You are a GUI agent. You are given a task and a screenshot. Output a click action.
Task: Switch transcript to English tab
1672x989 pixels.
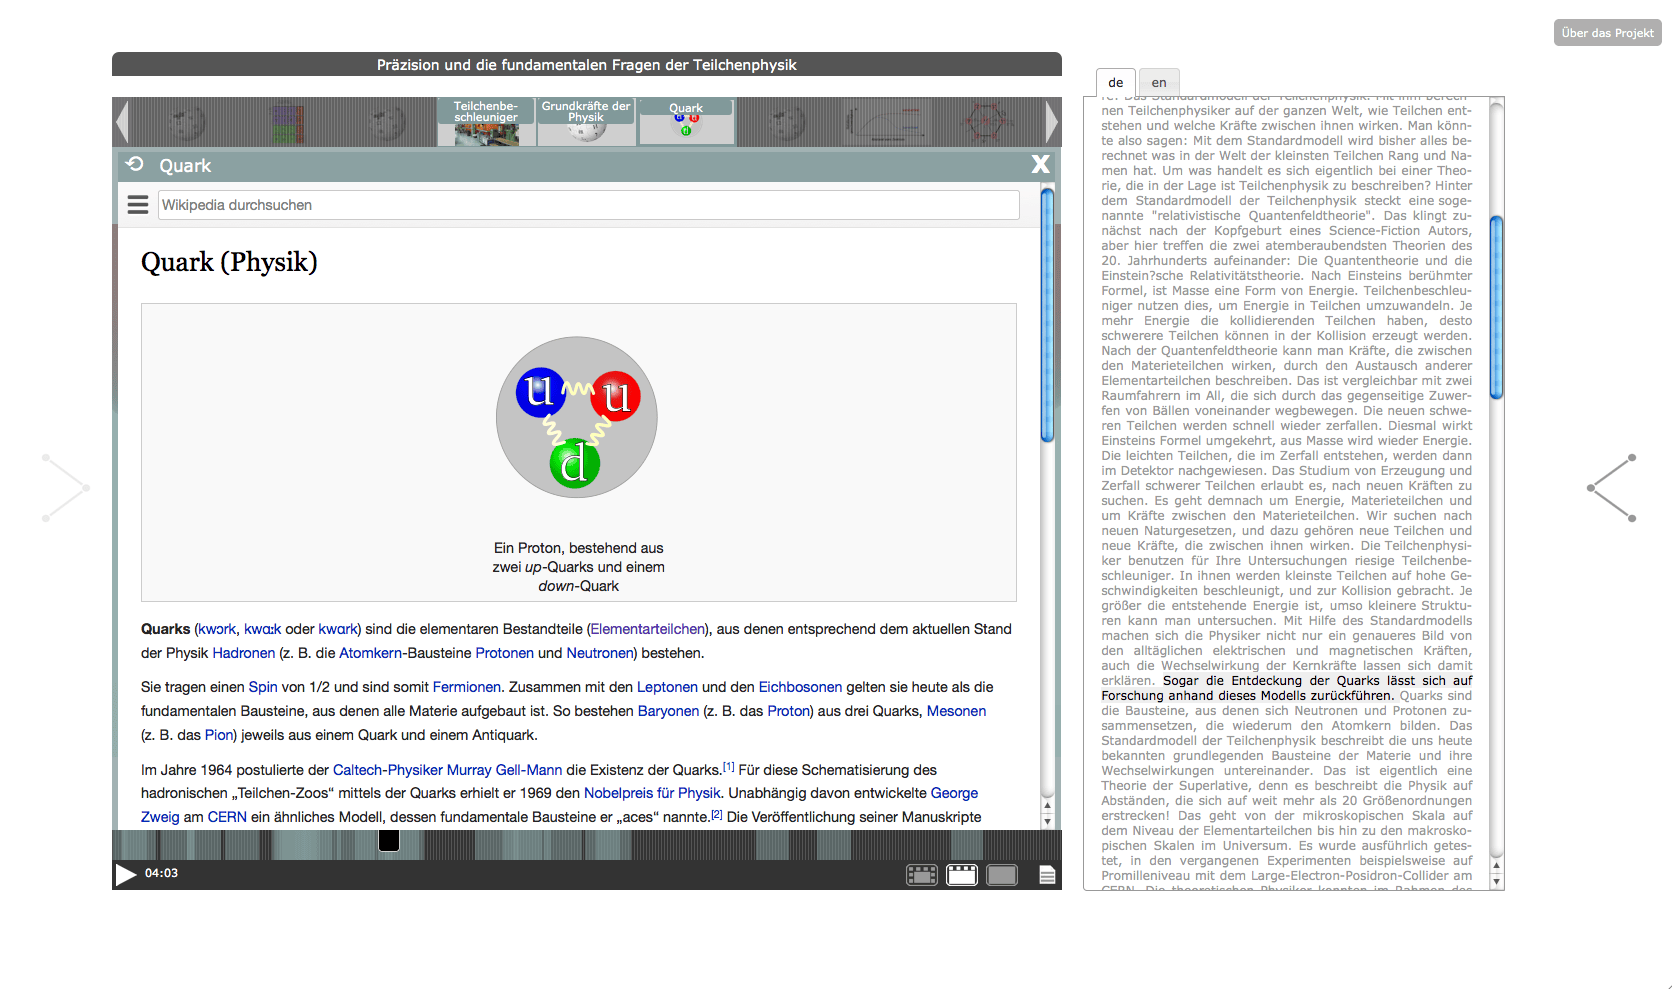tap(1159, 83)
